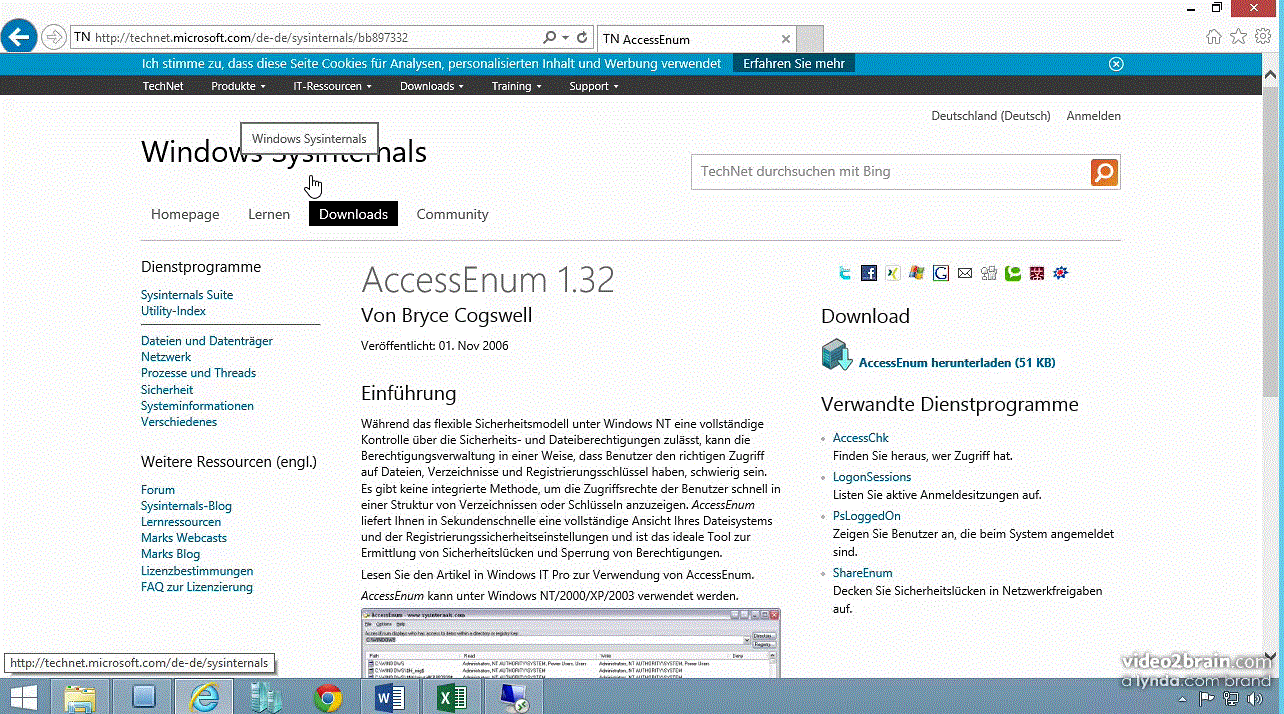Open Word from the taskbar
This screenshot has width=1284, height=714.
(x=389, y=696)
